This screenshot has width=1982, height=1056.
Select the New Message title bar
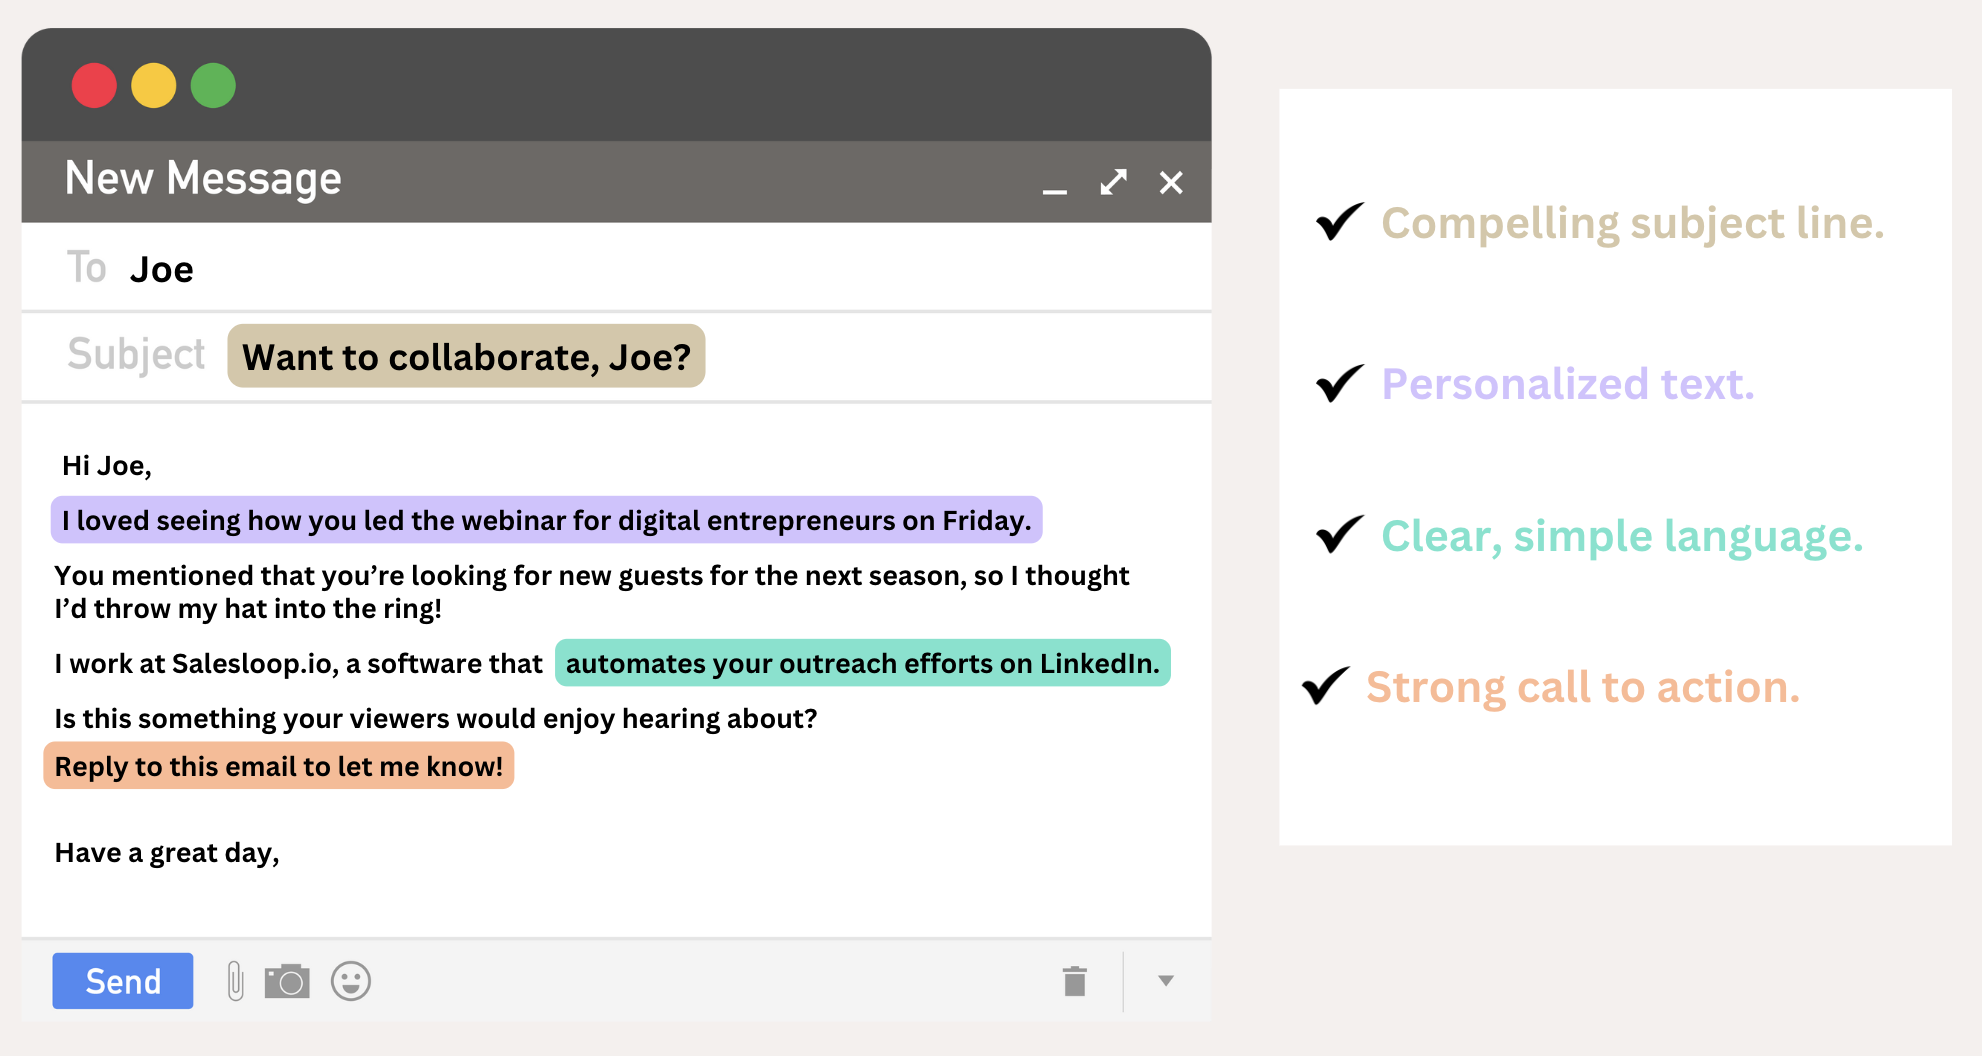pos(203,178)
